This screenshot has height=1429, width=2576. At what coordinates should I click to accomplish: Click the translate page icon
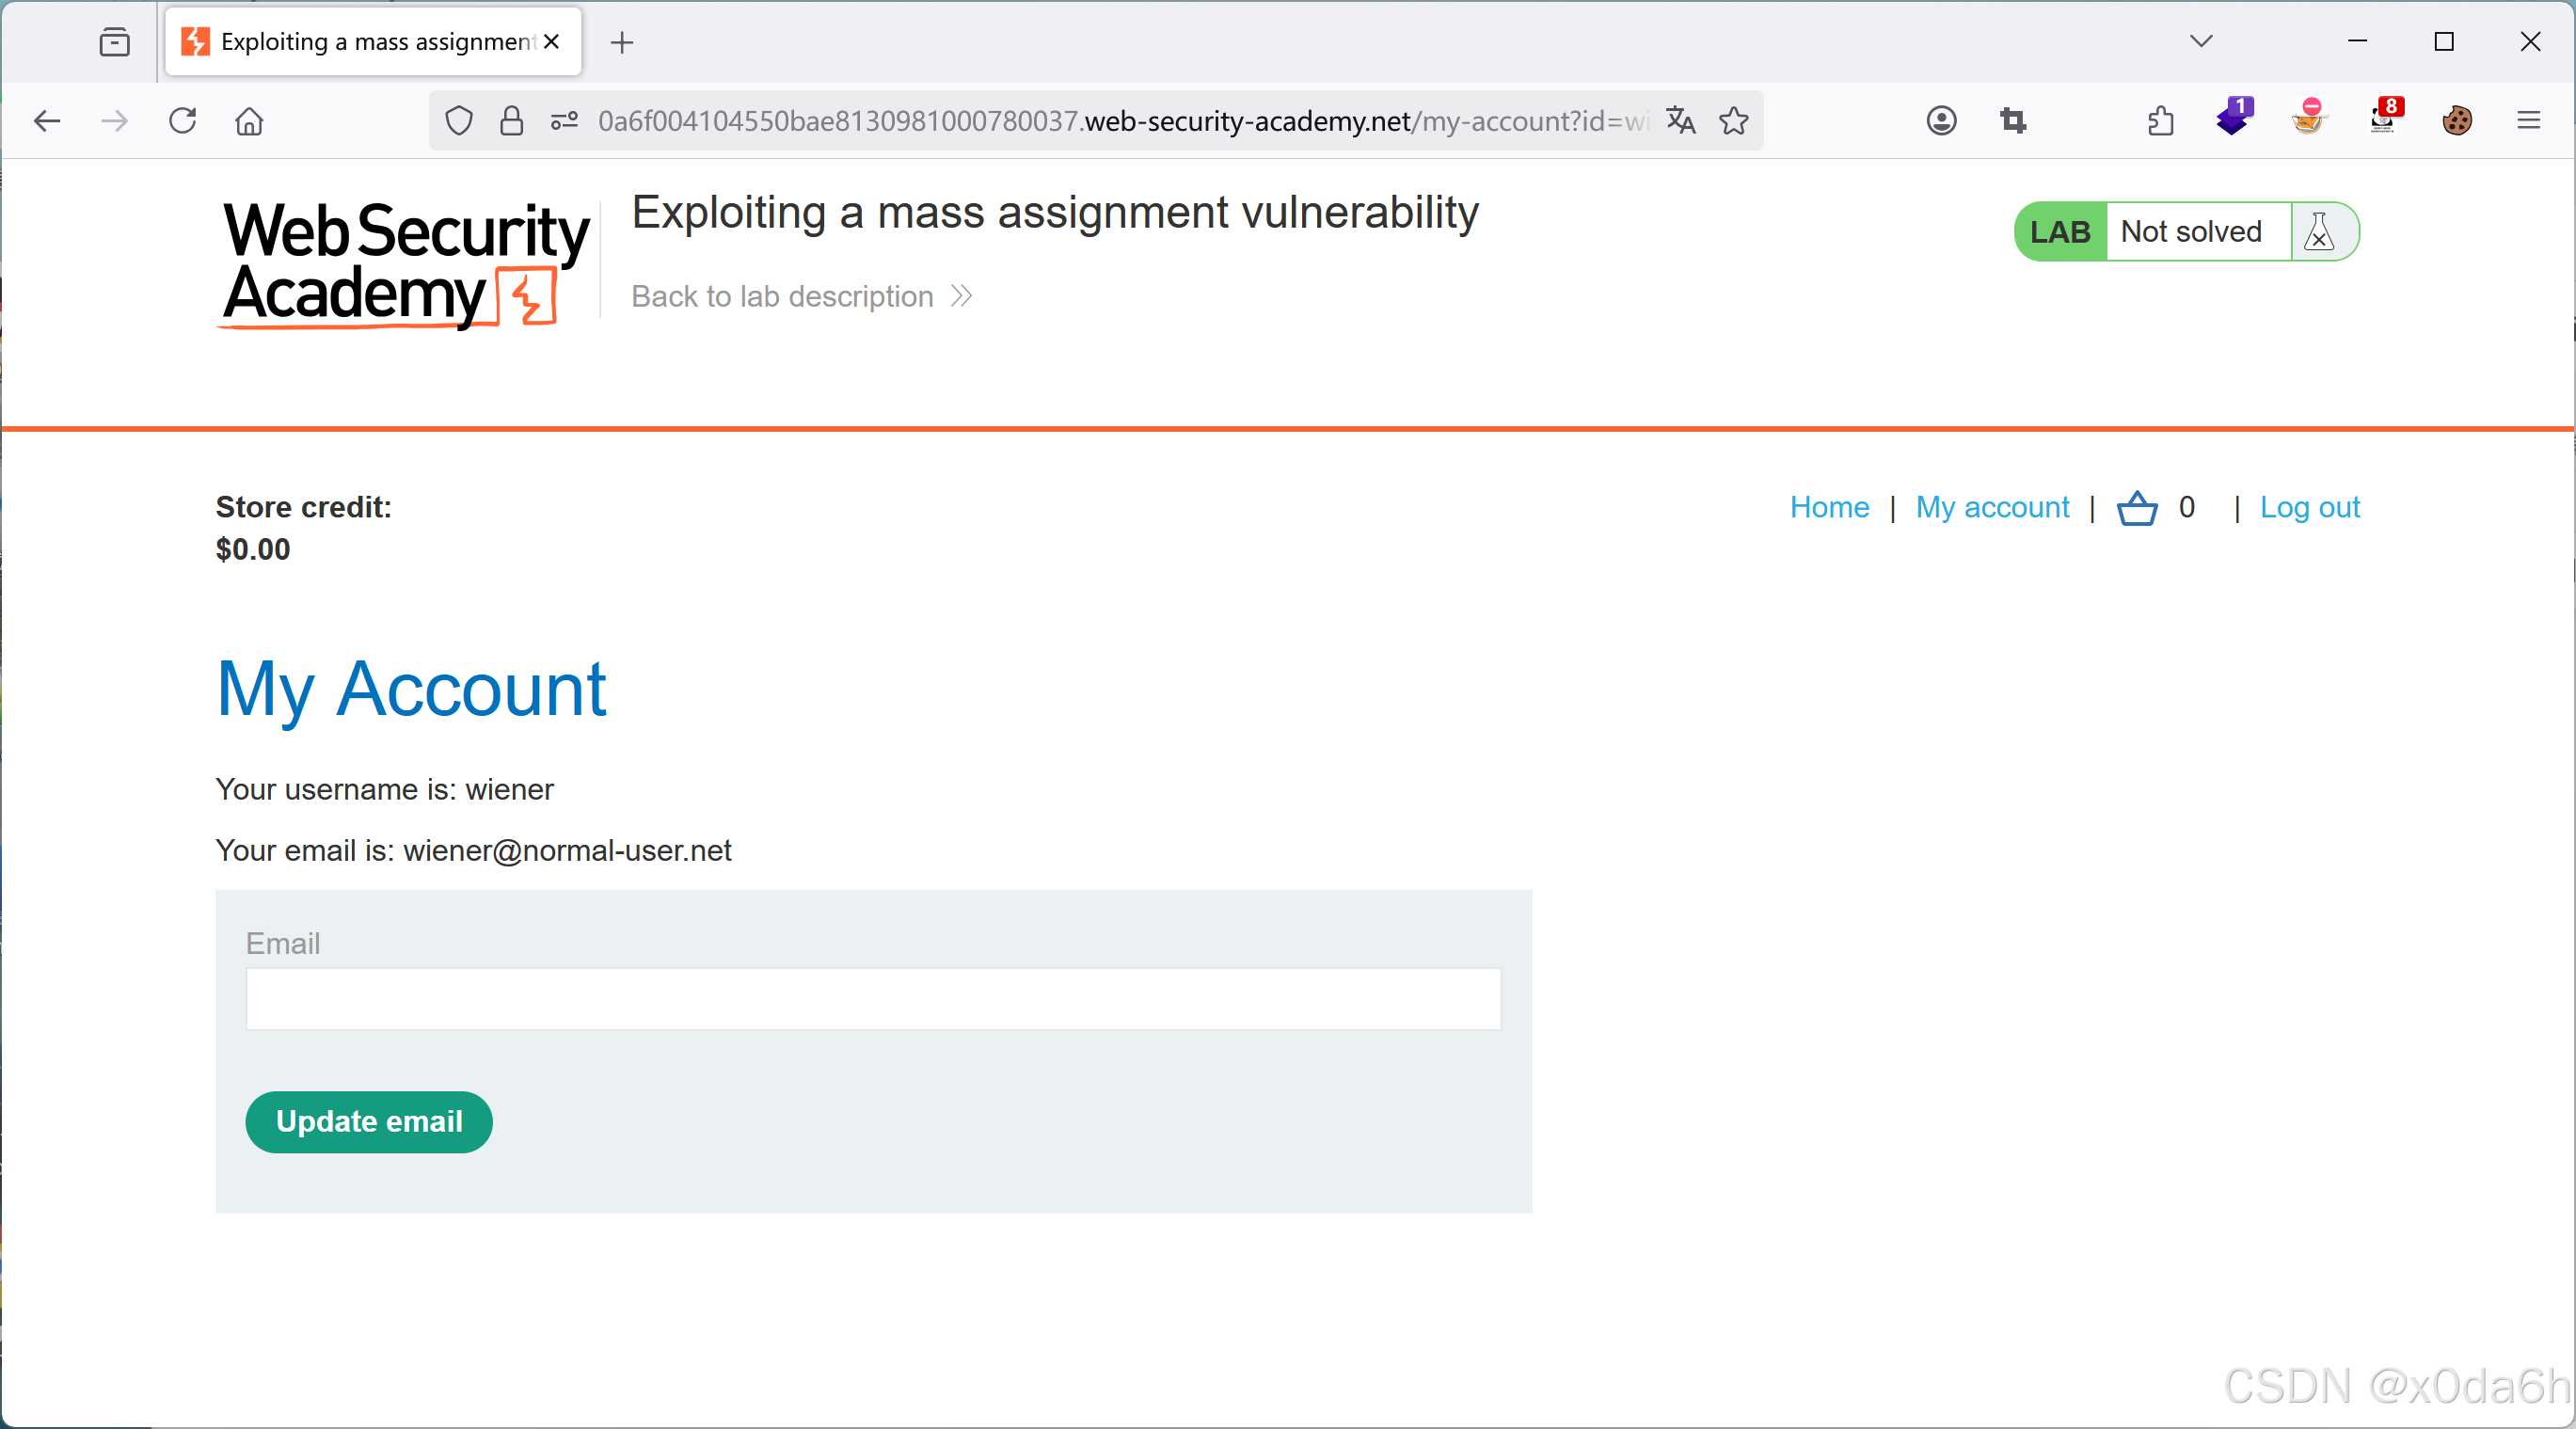1680,121
